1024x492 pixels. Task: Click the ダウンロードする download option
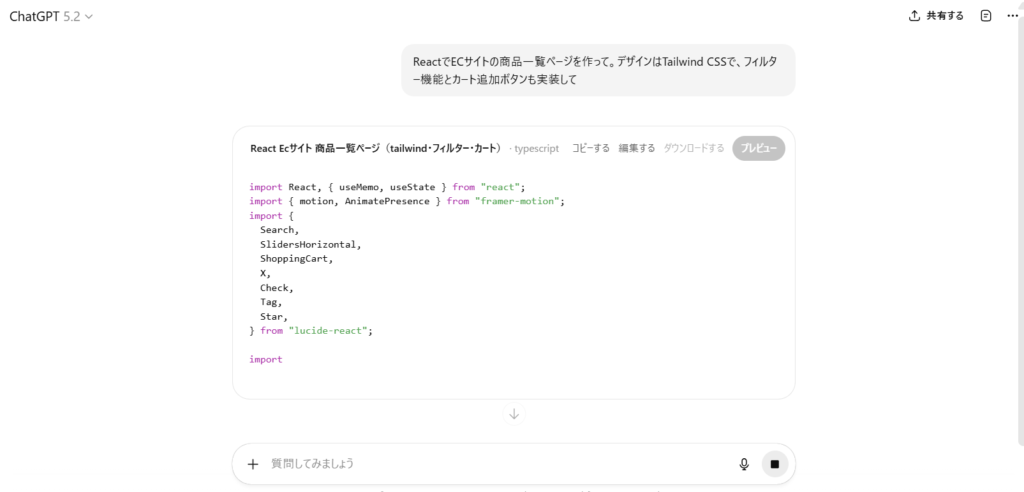694,148
